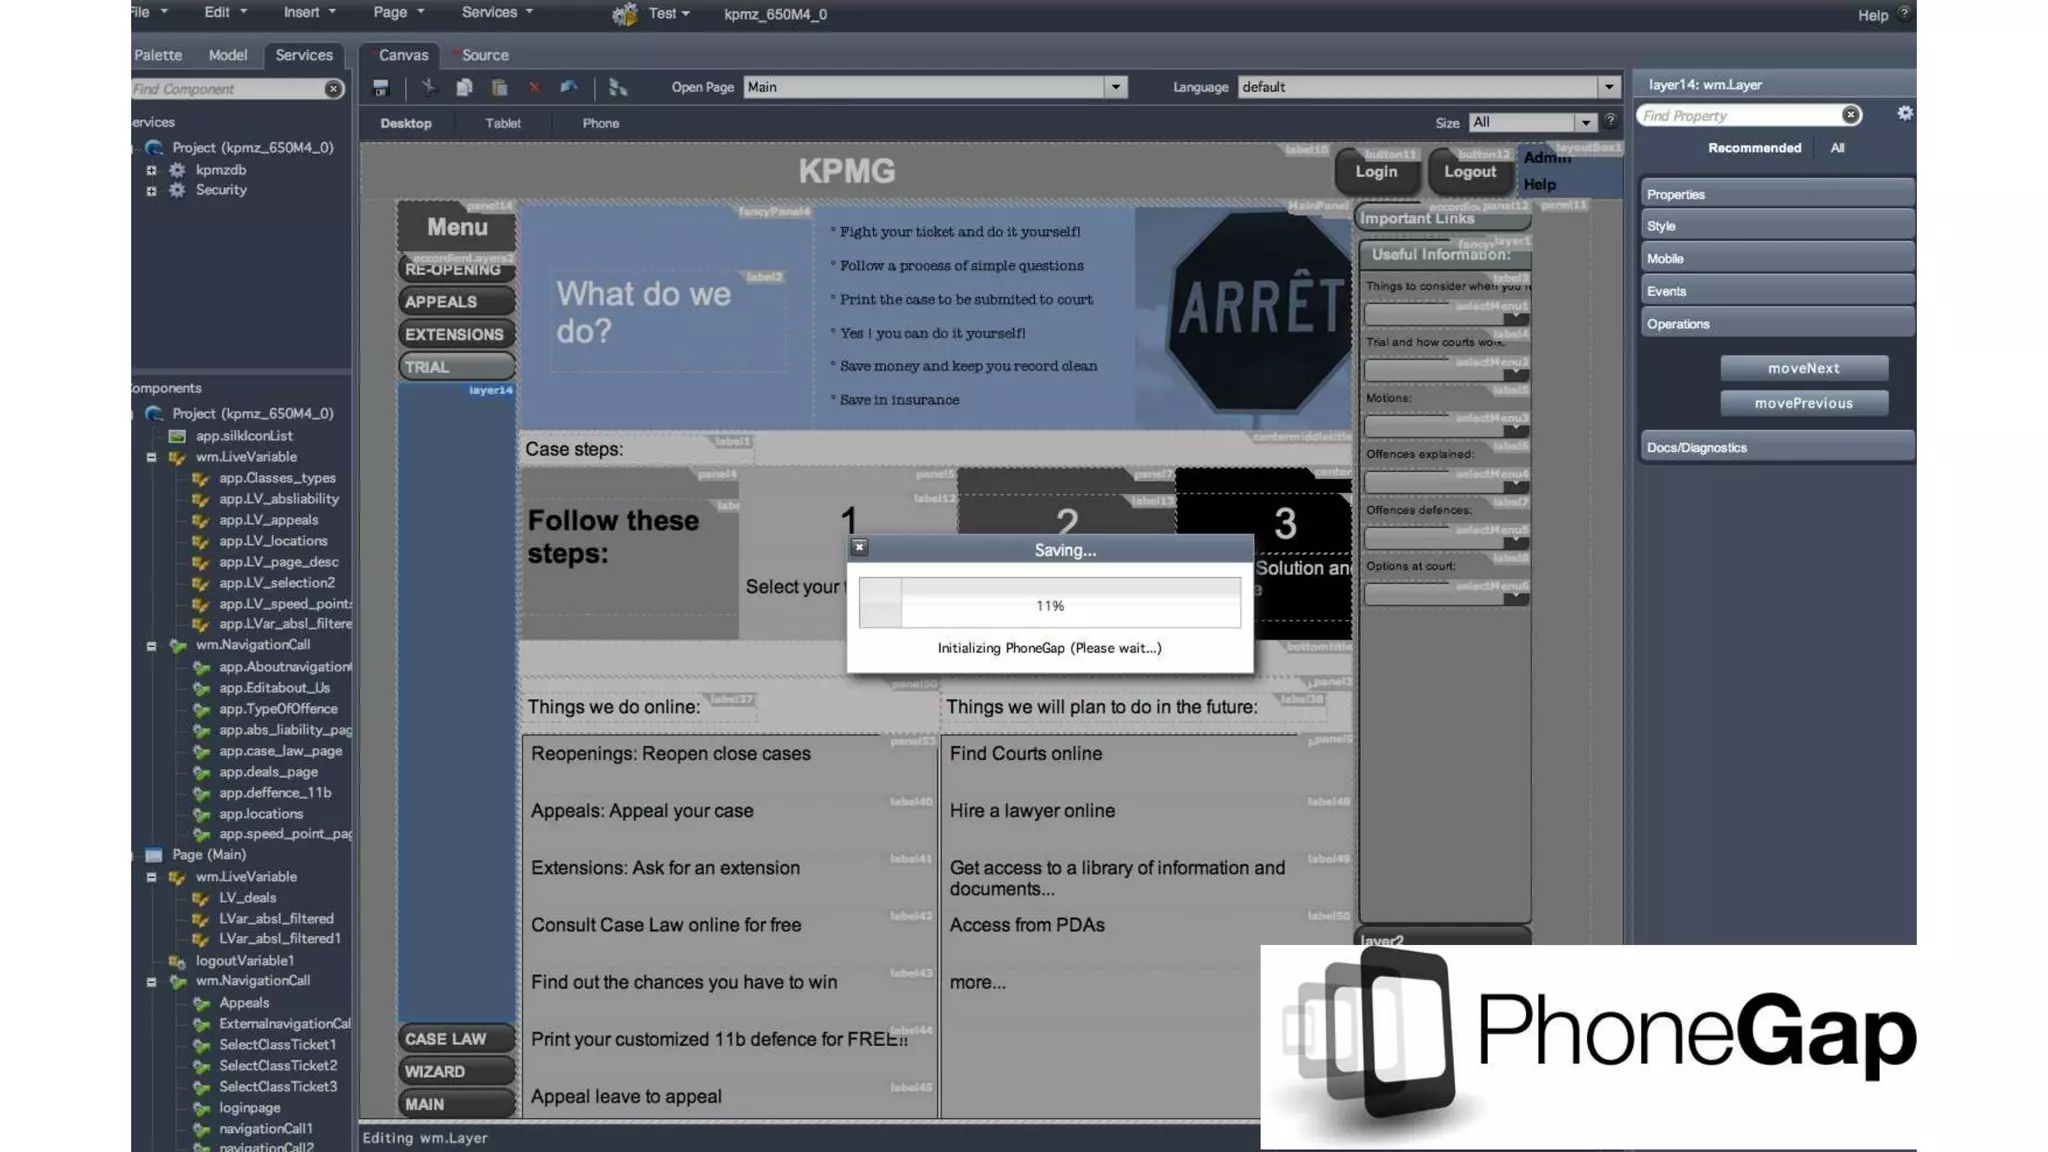Click the red Delete X toolbar icon
Image resolution: width=2048 pixels, height=1152 pixels.
534,88
